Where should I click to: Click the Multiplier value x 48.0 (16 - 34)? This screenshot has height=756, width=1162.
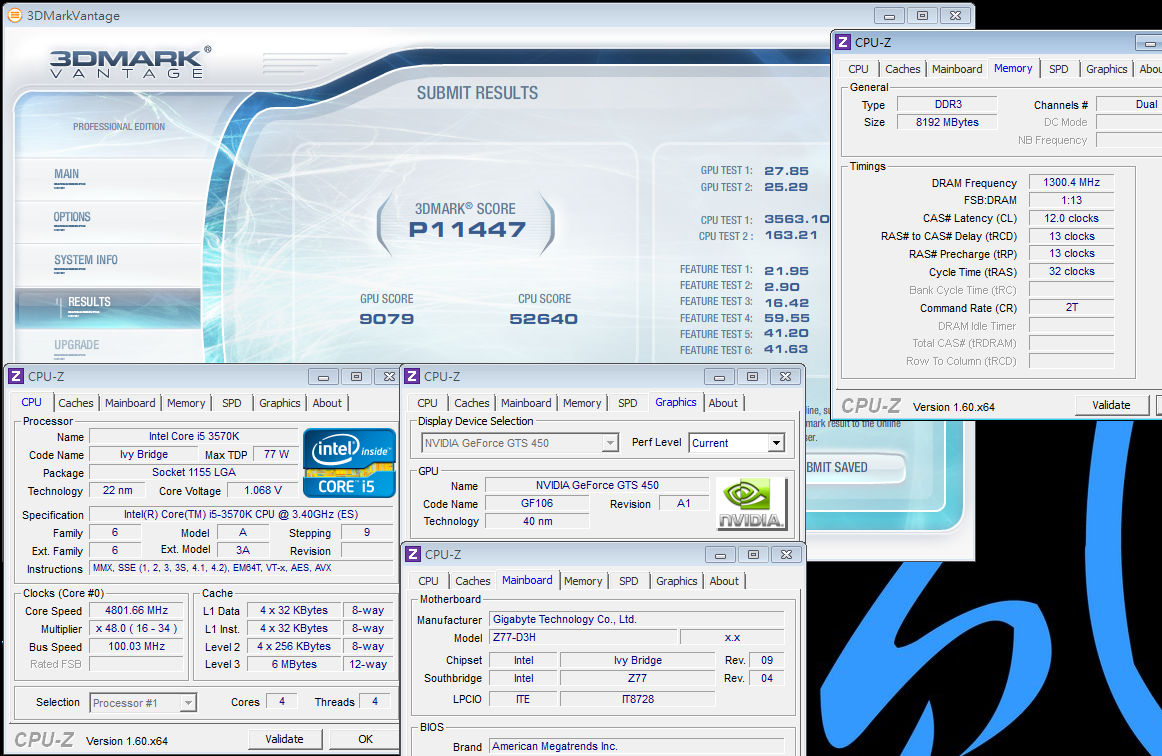136,629
